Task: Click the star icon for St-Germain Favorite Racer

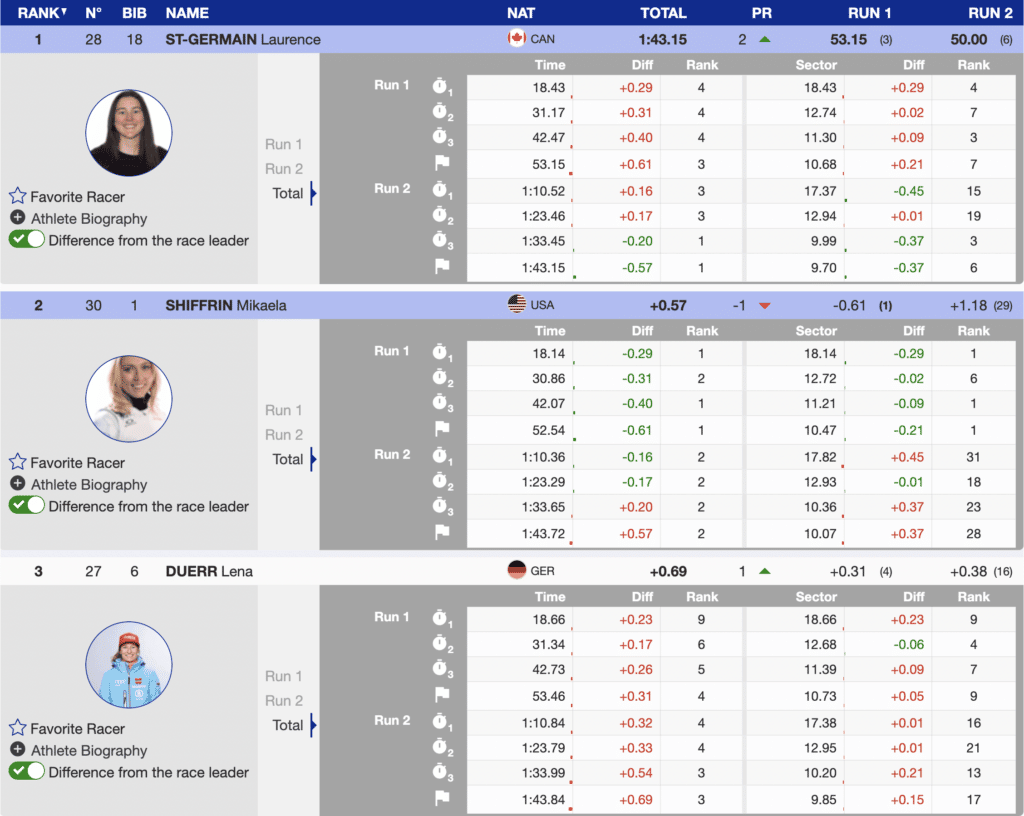Action: click(x=18, y=197)
